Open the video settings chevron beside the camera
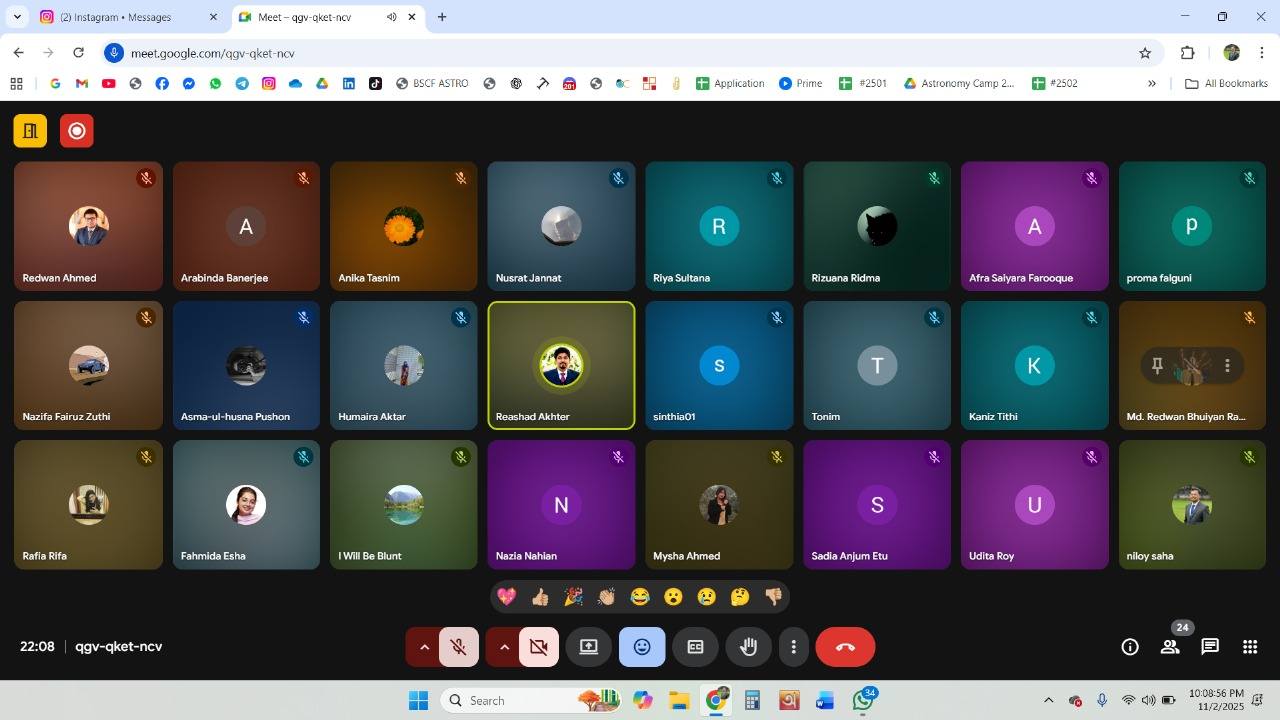Screen dimensions: 1280x720 [505, 647]
